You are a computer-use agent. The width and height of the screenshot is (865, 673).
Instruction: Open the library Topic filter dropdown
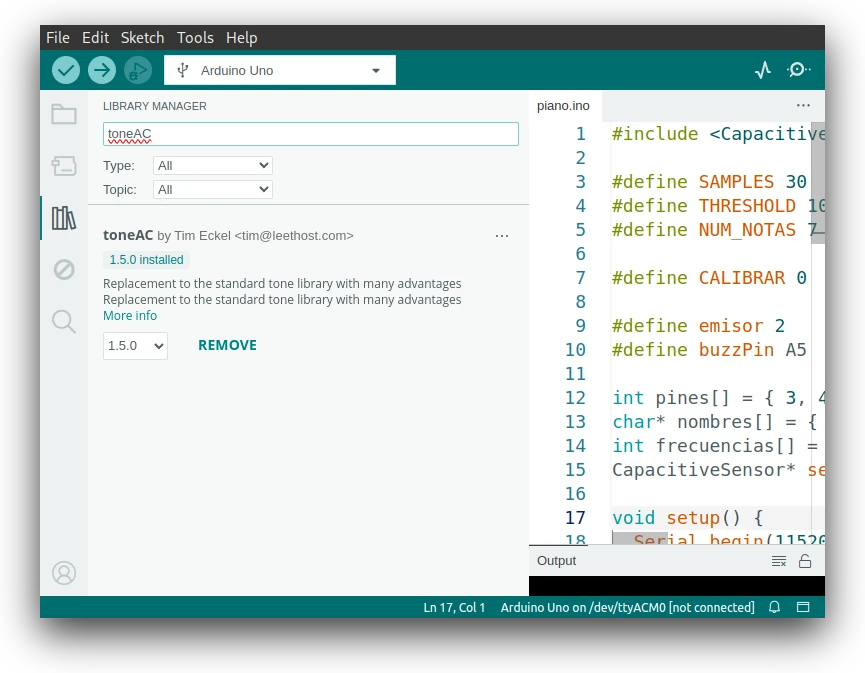(x=213, y=189)
